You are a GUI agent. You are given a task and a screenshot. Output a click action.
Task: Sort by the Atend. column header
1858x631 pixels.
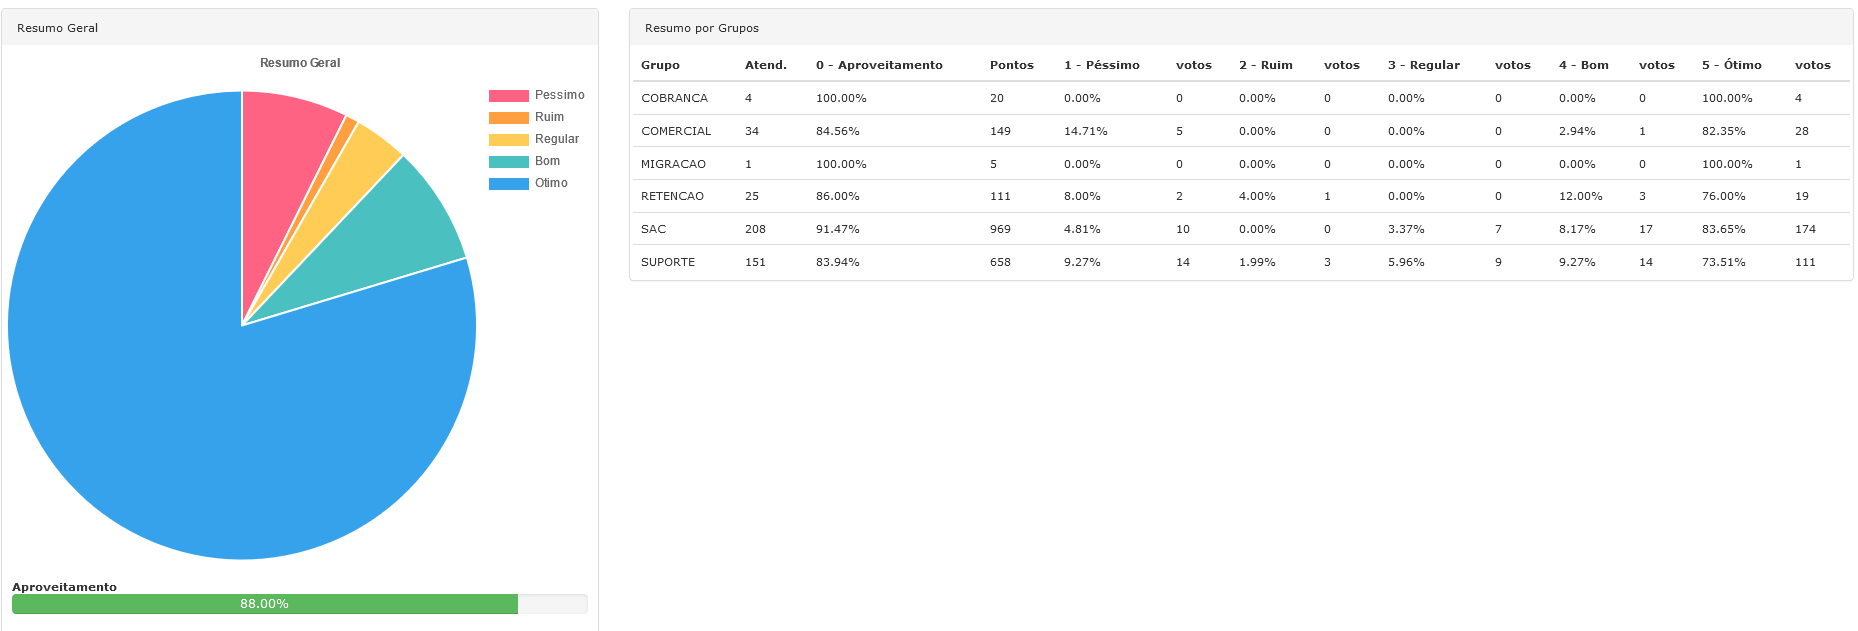tap(765, 65)
